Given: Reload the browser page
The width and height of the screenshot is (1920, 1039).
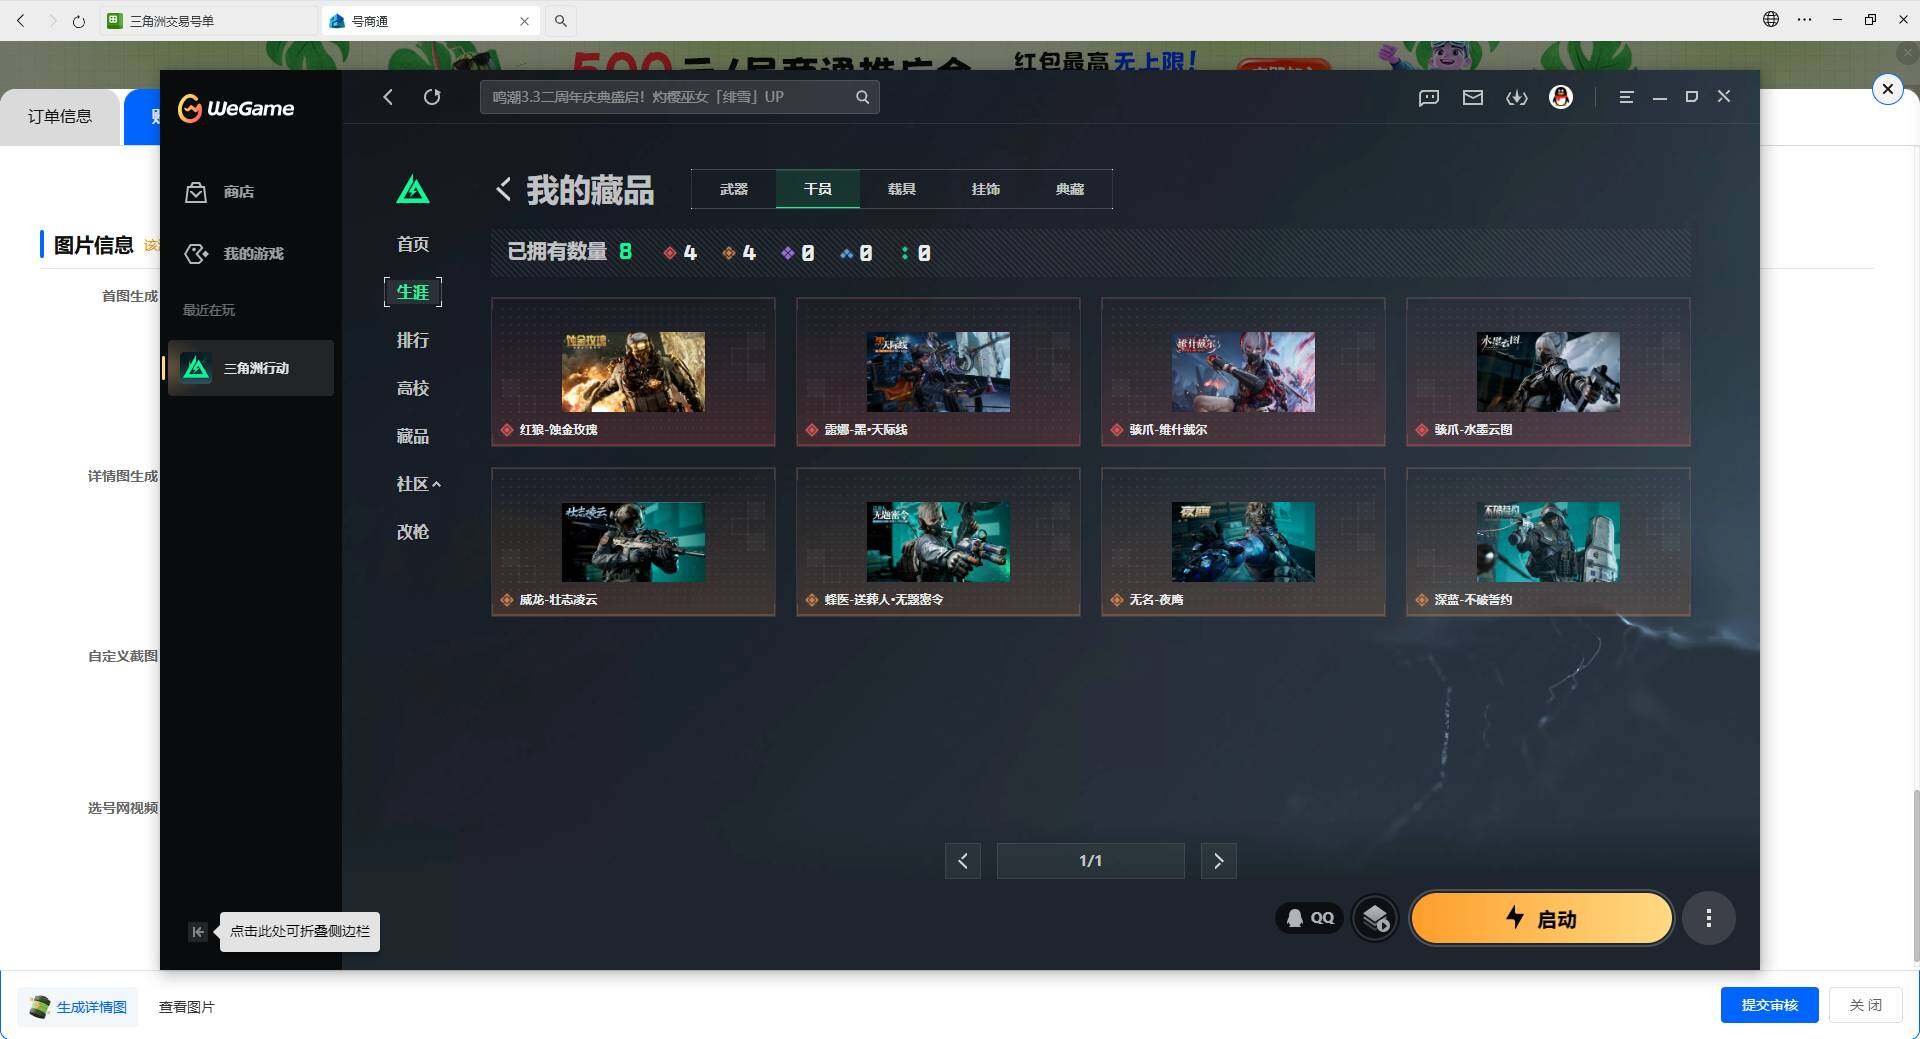Looking at the screenshot, I should 79,20.
